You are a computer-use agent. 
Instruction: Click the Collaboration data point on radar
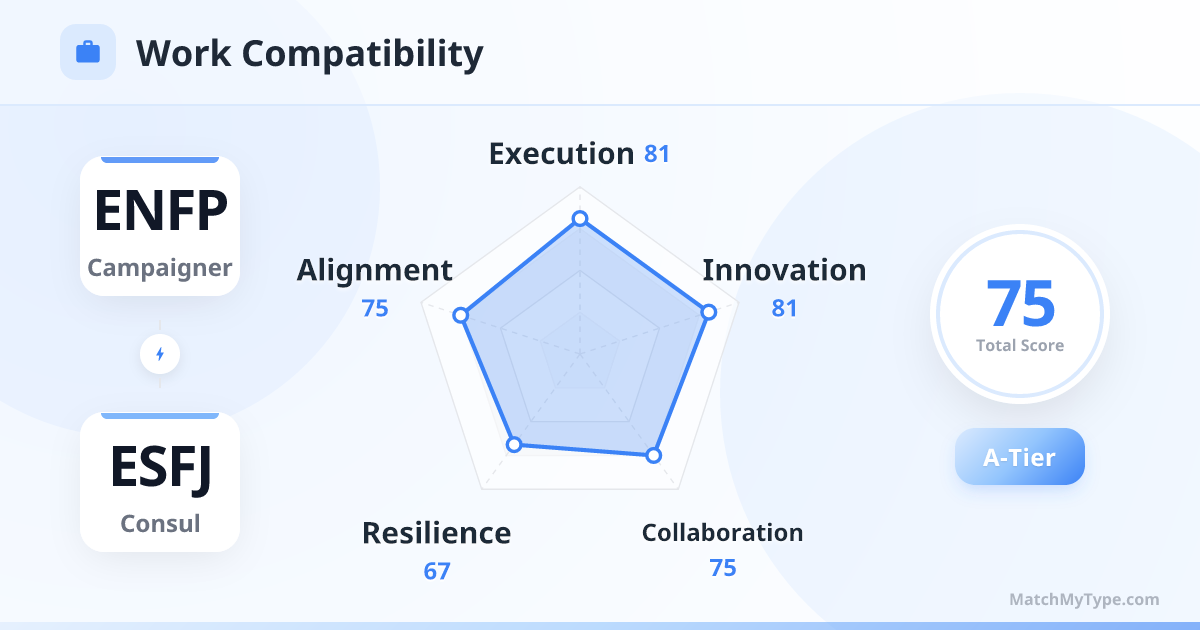(x=654, y=455)
